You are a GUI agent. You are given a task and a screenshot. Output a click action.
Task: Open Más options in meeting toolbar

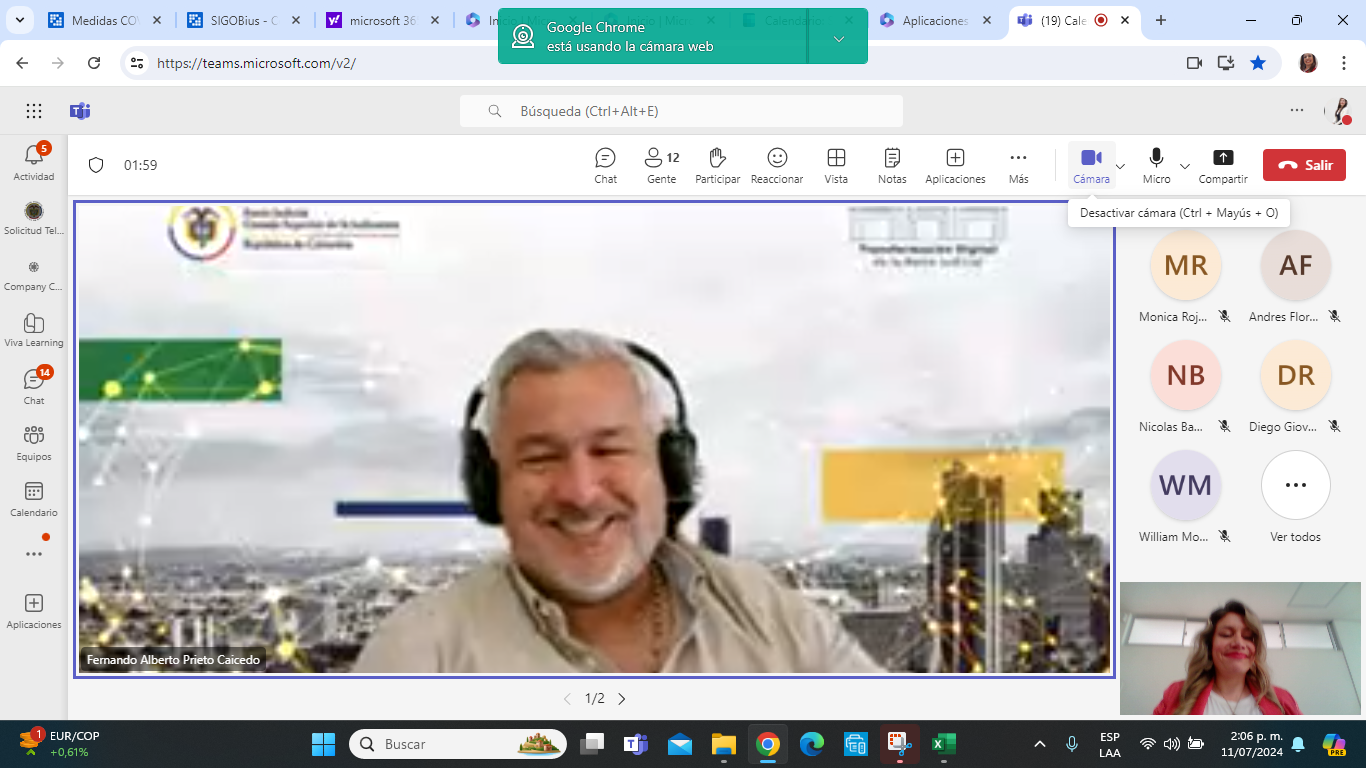coord(1018,165)
